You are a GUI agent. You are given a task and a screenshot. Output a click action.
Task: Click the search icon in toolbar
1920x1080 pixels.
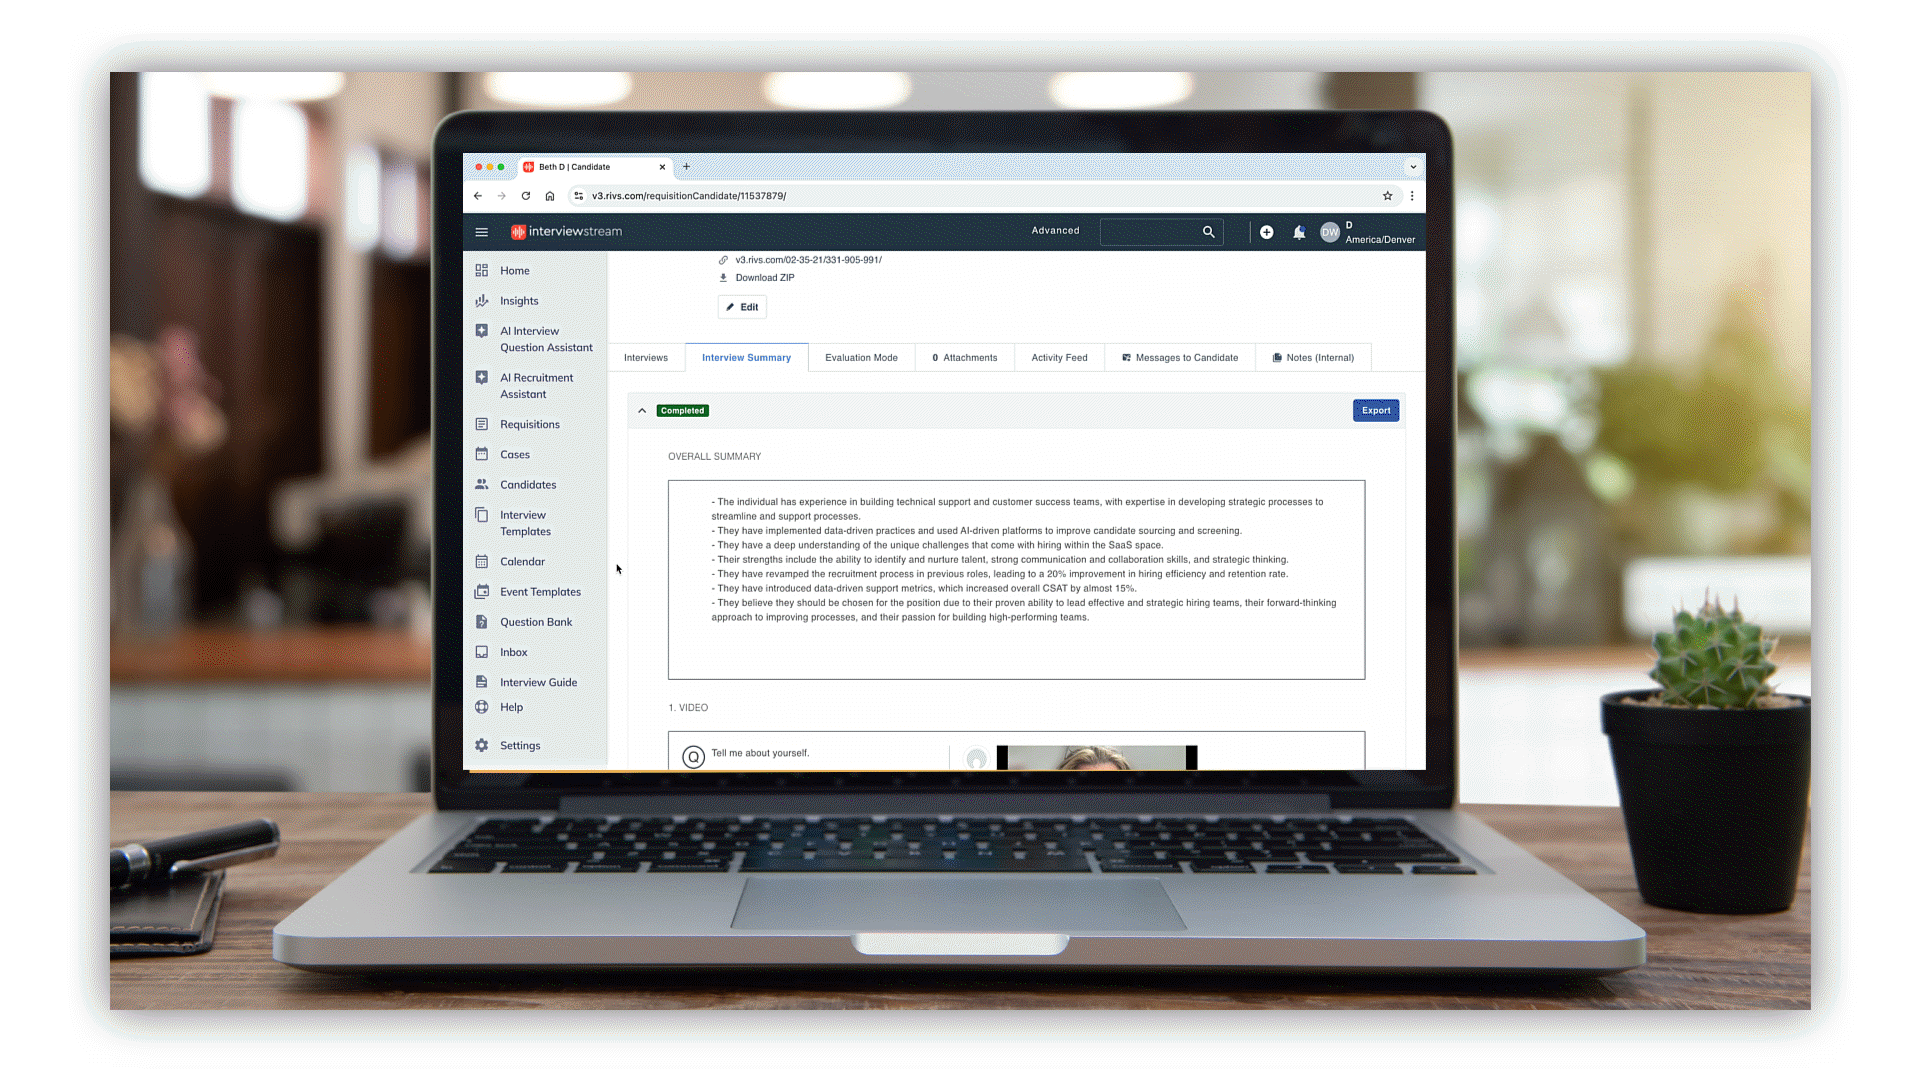[x=1207, y=232]
